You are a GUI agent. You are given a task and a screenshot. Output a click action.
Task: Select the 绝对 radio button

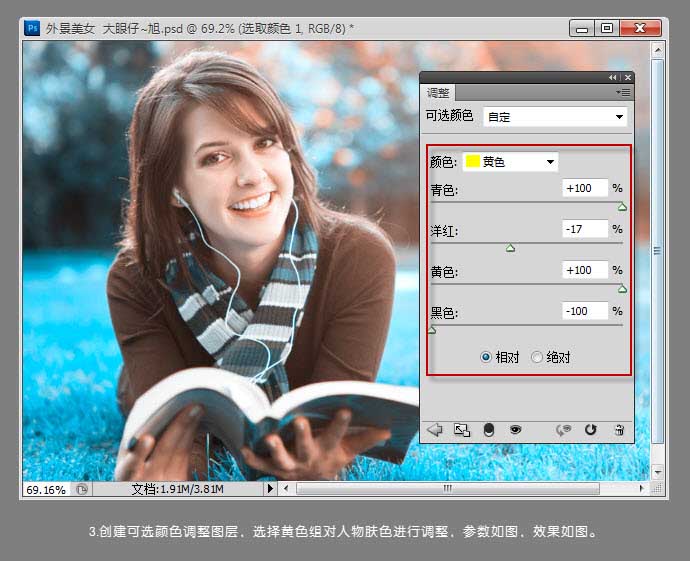coord(536,357)
